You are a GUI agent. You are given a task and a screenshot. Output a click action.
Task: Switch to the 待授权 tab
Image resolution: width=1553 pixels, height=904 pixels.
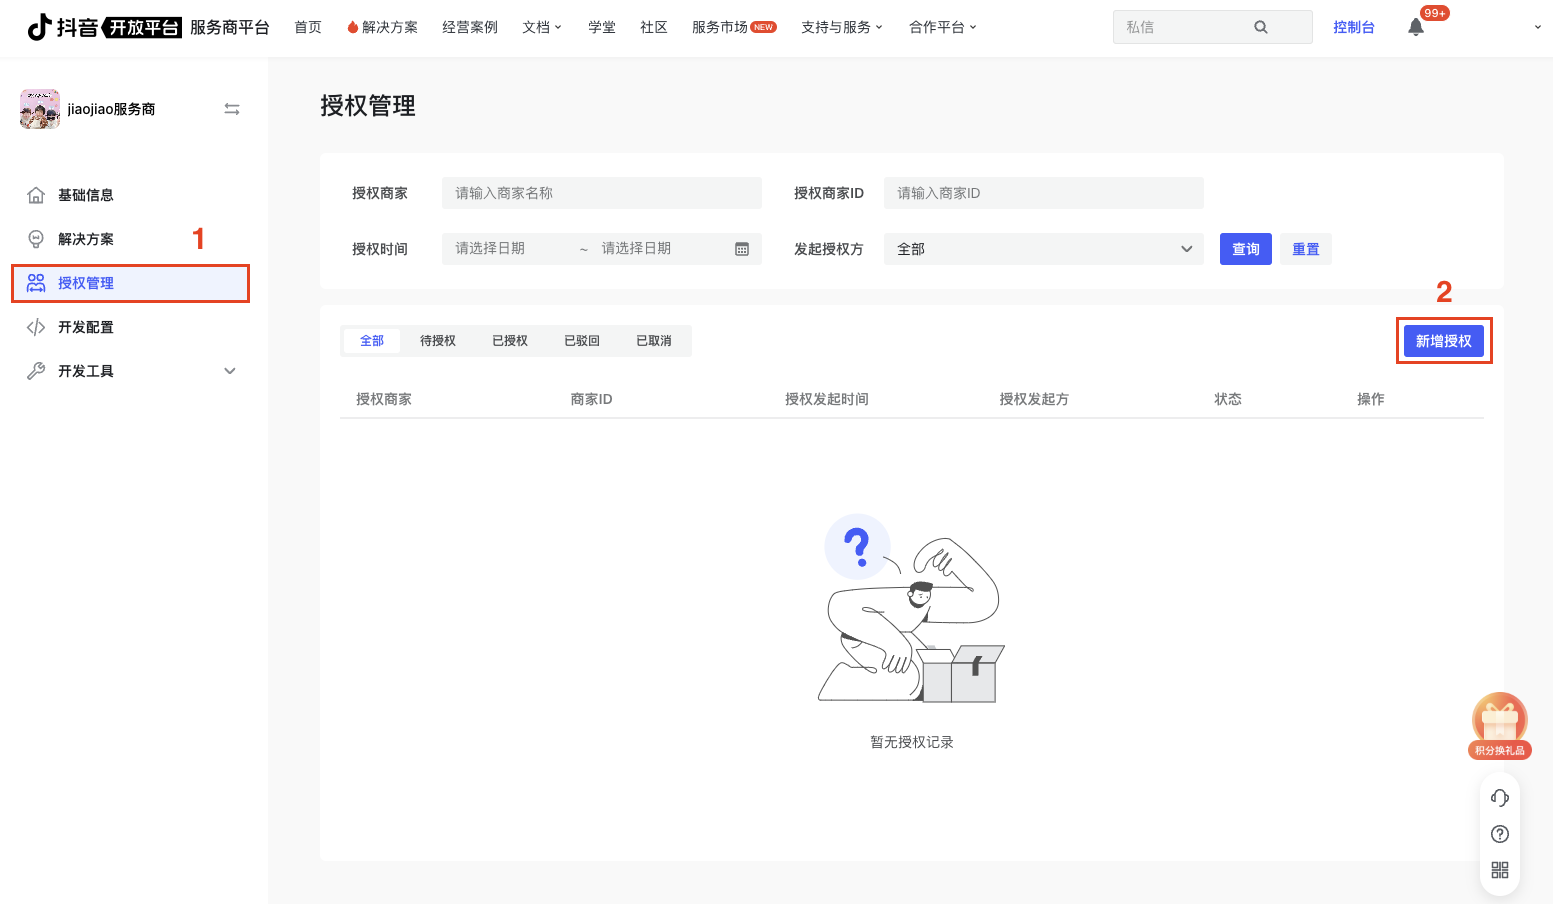438,341
